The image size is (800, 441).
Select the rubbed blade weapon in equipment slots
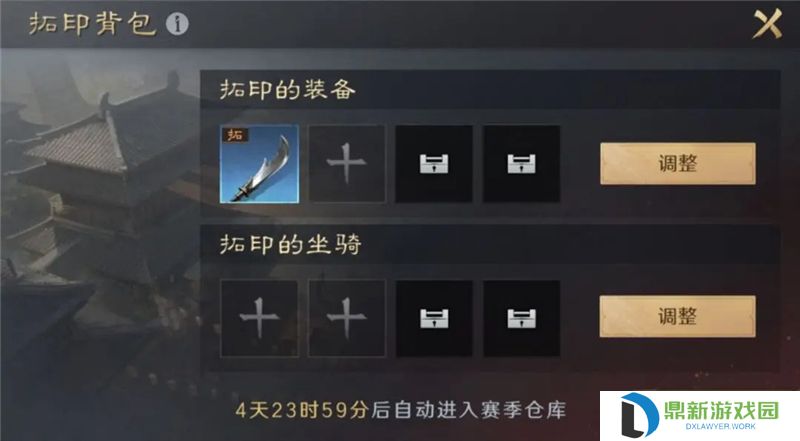pyautogui.click(x=259, y=164)
